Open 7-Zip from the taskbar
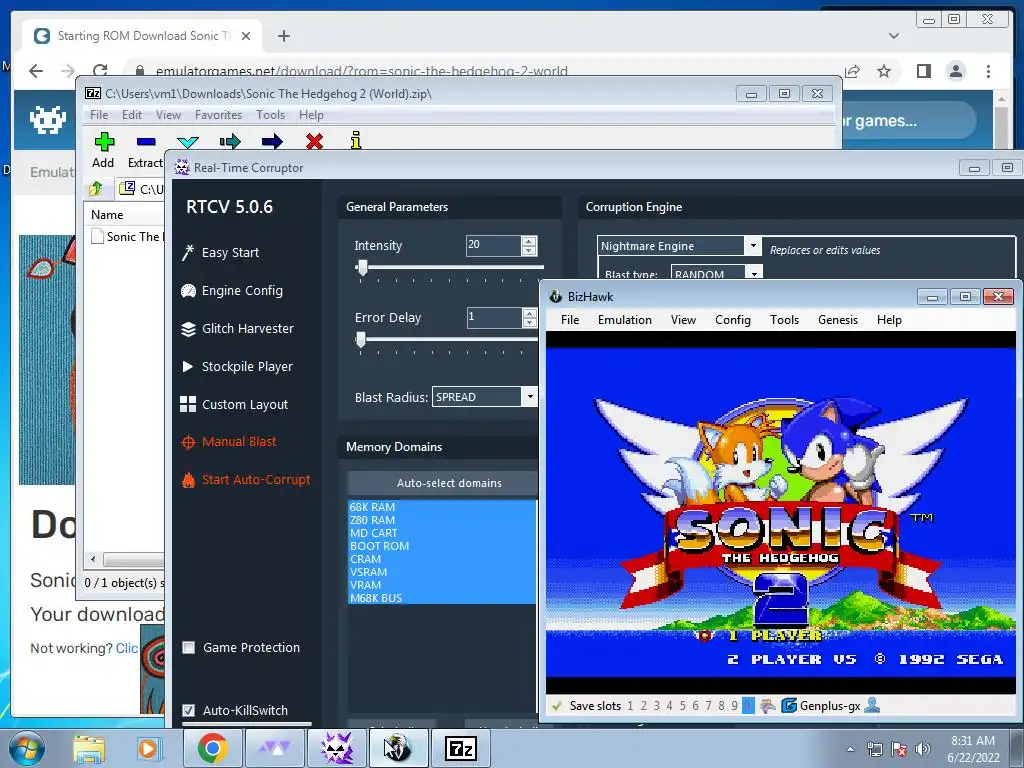1024x768 pixels. [x=461, y=748]
